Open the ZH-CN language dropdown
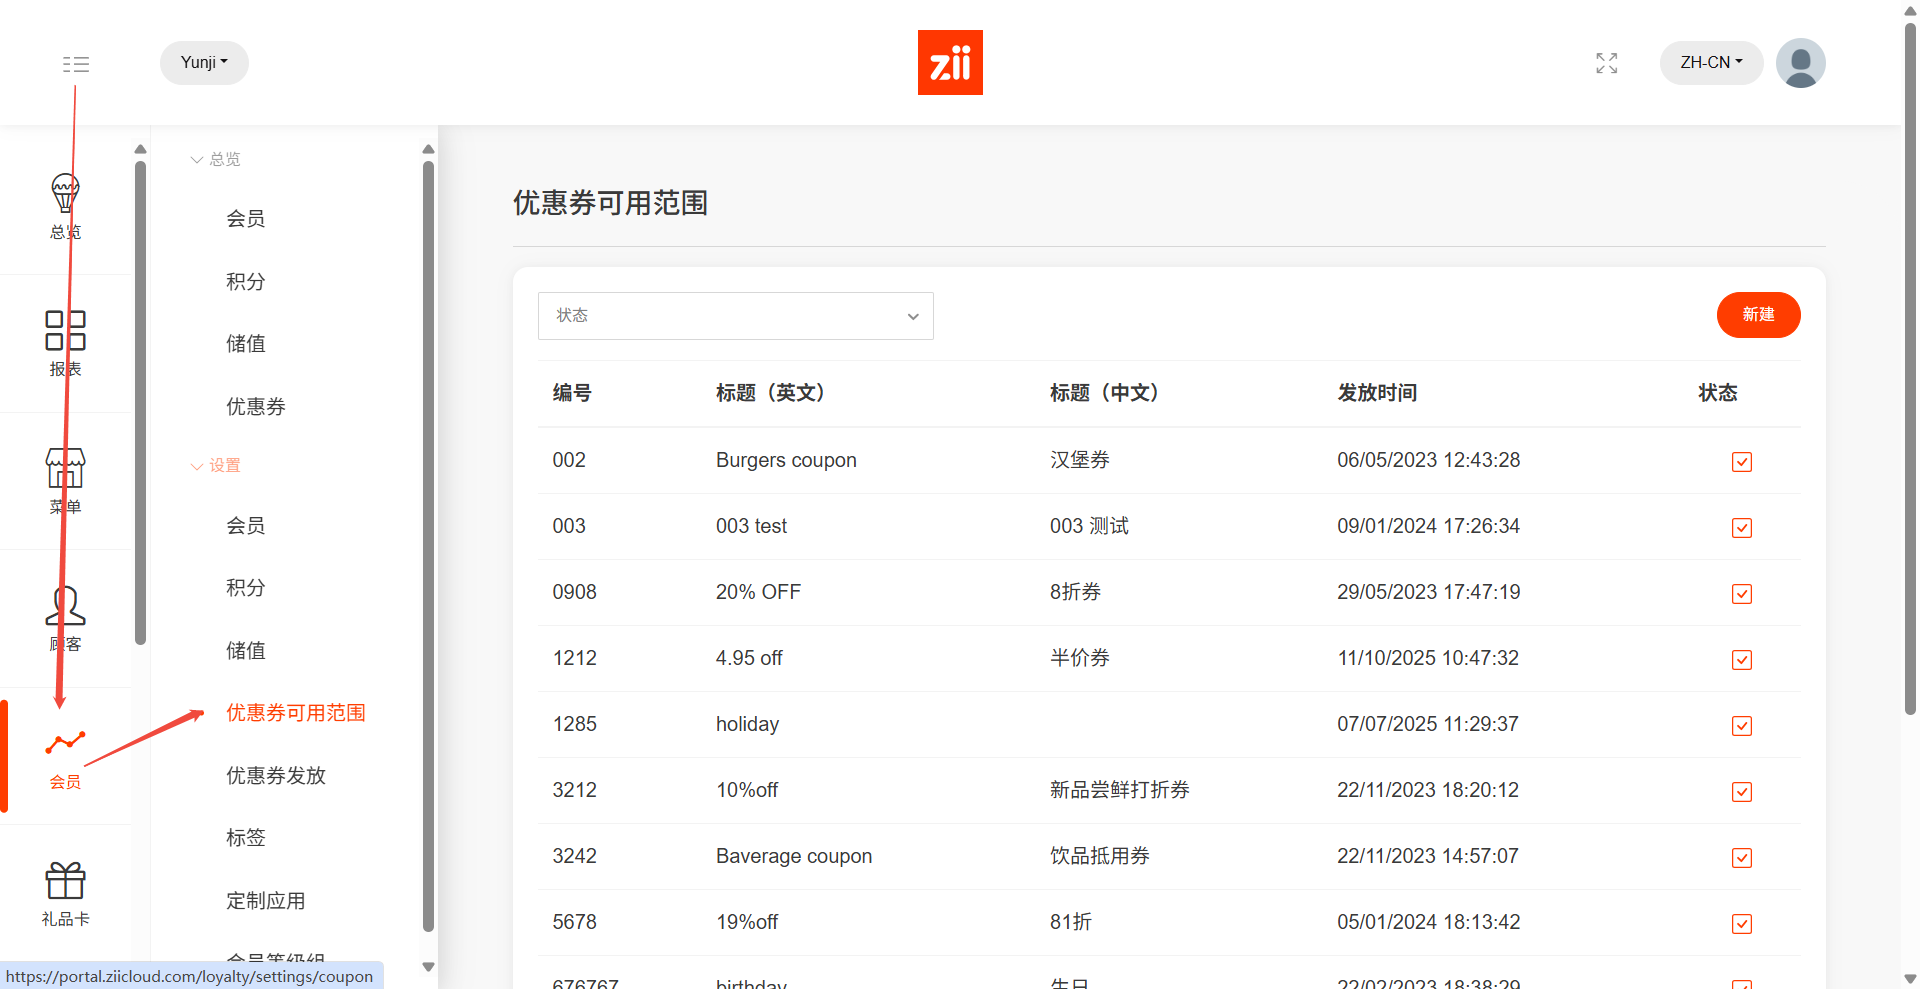The height and width of the screenshot is (989, 1920). [1711, 62]
